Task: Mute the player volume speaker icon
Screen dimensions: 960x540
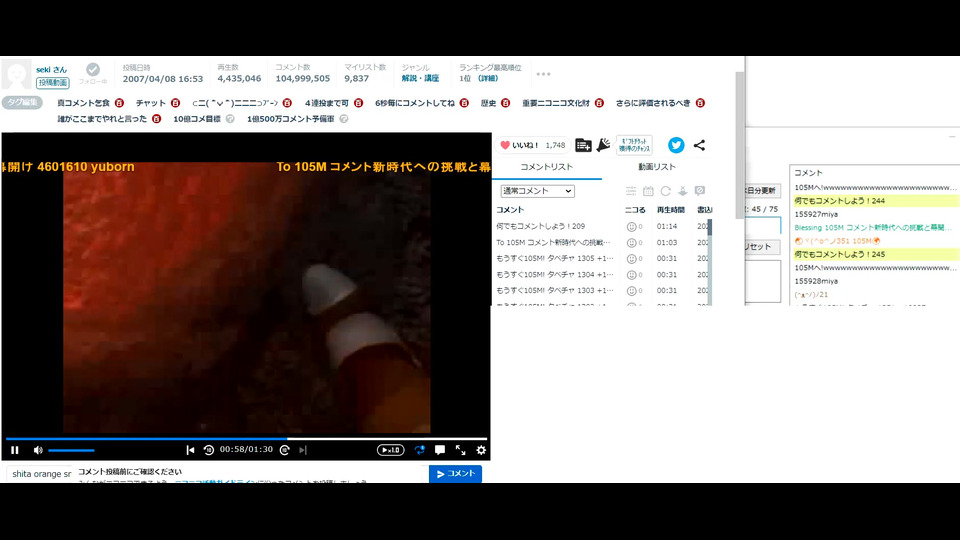Action: pyautogui.click(x=38, y=450)
